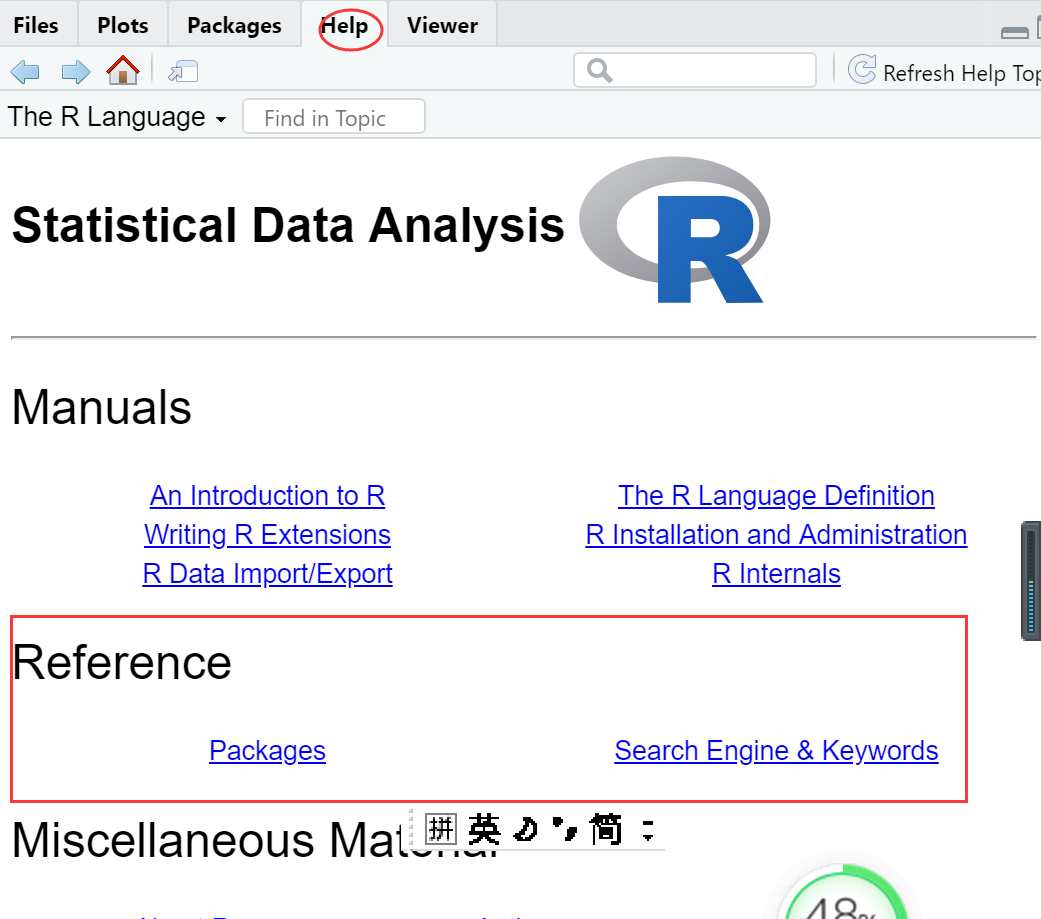Image resolution: width=1041 pixels, height=919 pixels.
Task: Click the Refresh Help Topic icon
Action: pos(862,70)
